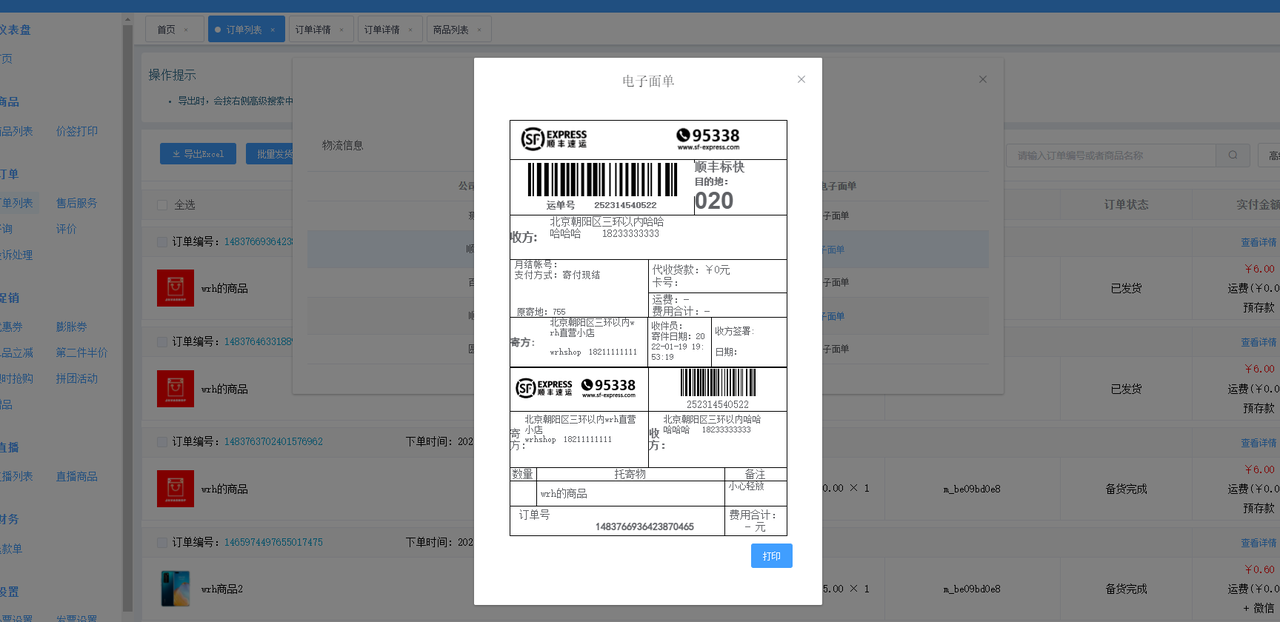Viewport: 1280px width, 622px height.
Task: Click the wrh商品2 phone thumbnail
Action: click(175, 589)
